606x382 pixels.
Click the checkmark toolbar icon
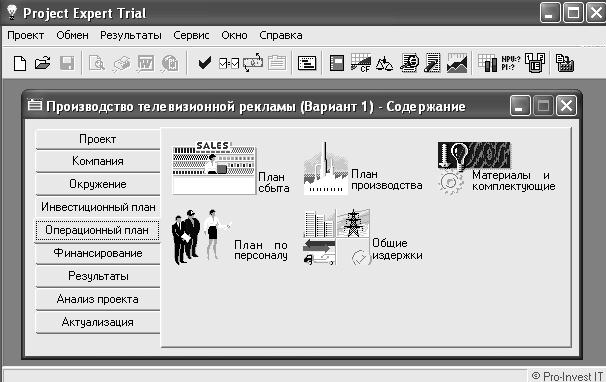204,63
